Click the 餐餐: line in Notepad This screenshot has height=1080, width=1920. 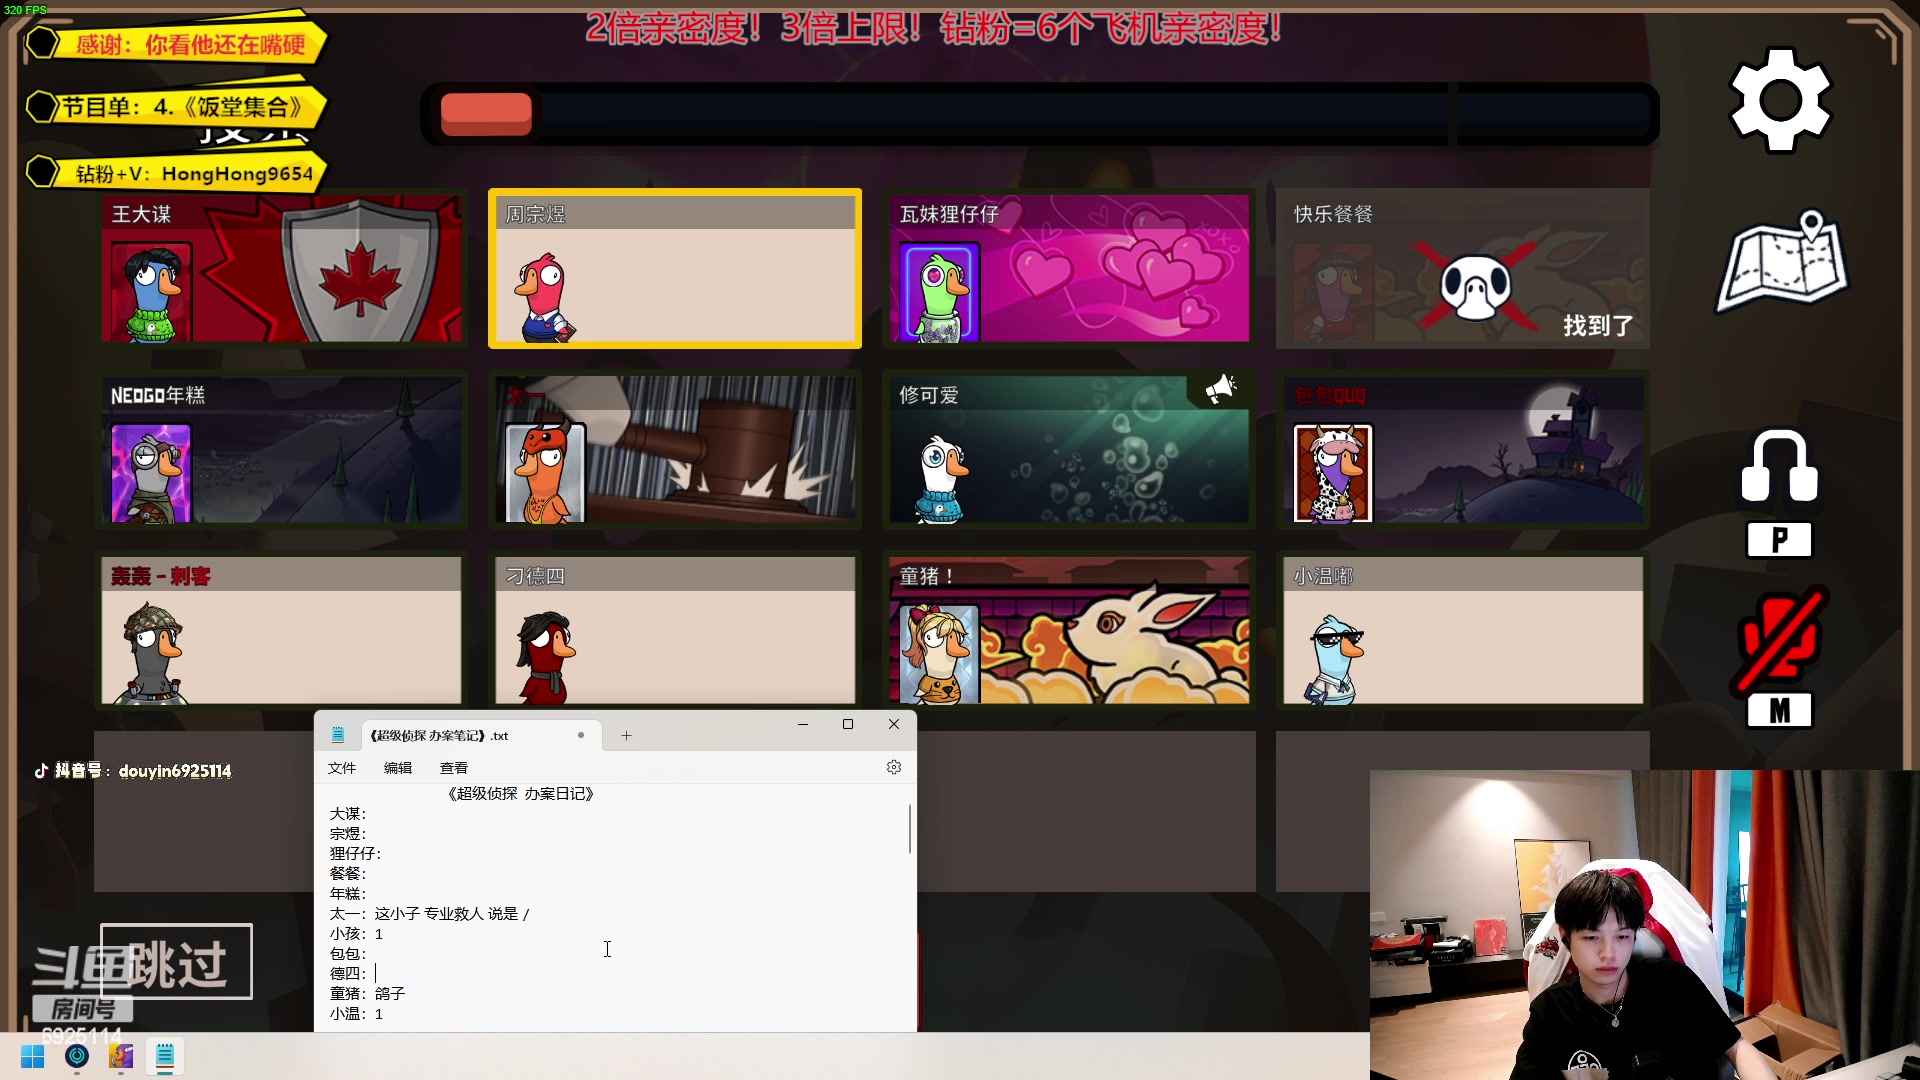pyautogui.click(x=349, y=874)
